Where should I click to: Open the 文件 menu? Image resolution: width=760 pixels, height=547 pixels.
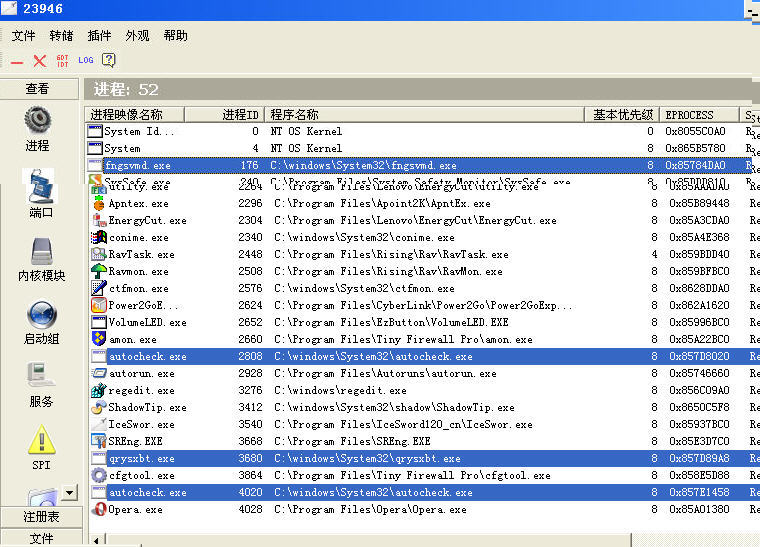pyautogui.click(x=23, y=35)
